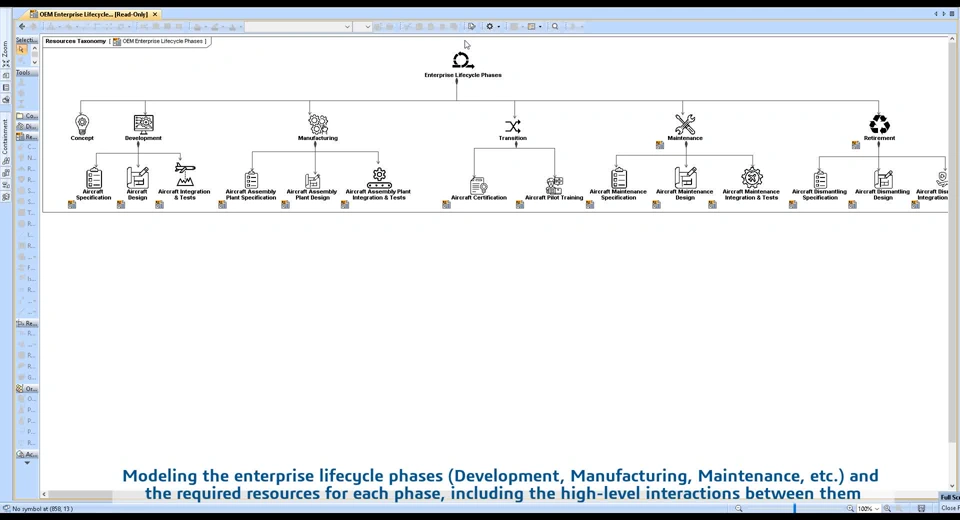Expand the Co... folder group in the palette
Screen dimensions: 960x520
(27, 116)
